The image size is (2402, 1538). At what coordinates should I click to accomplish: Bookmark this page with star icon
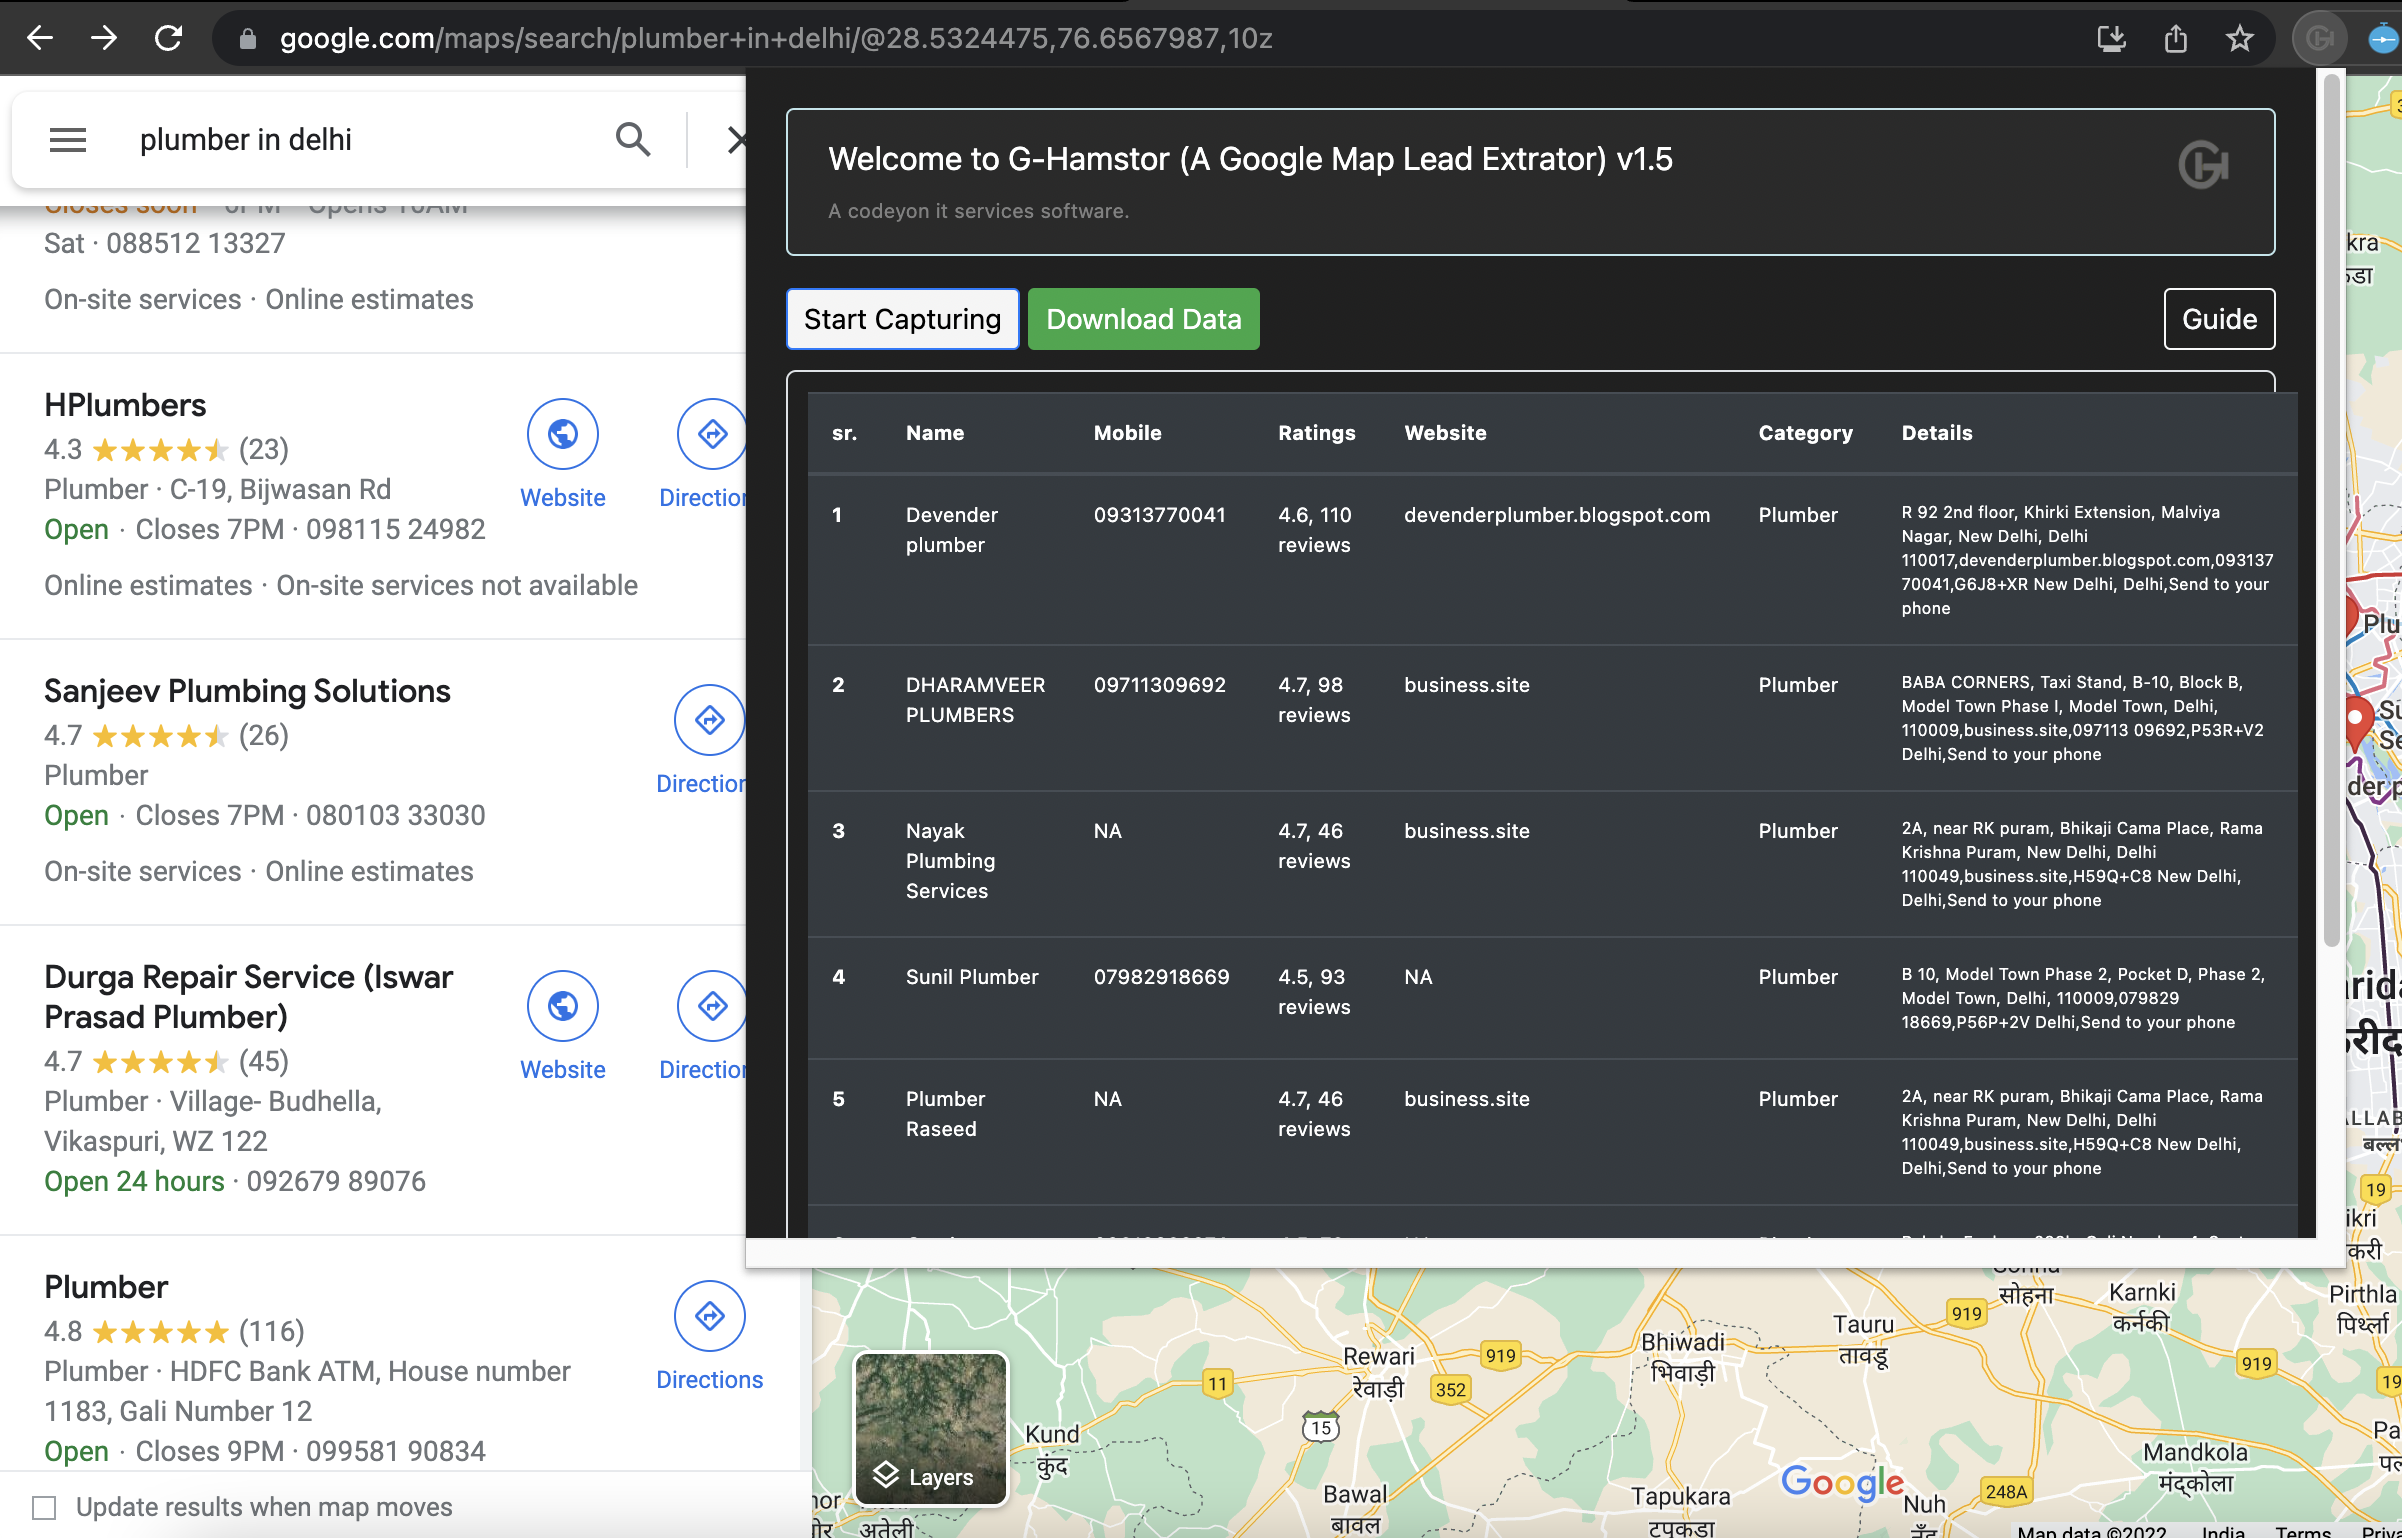(2239, 39)
